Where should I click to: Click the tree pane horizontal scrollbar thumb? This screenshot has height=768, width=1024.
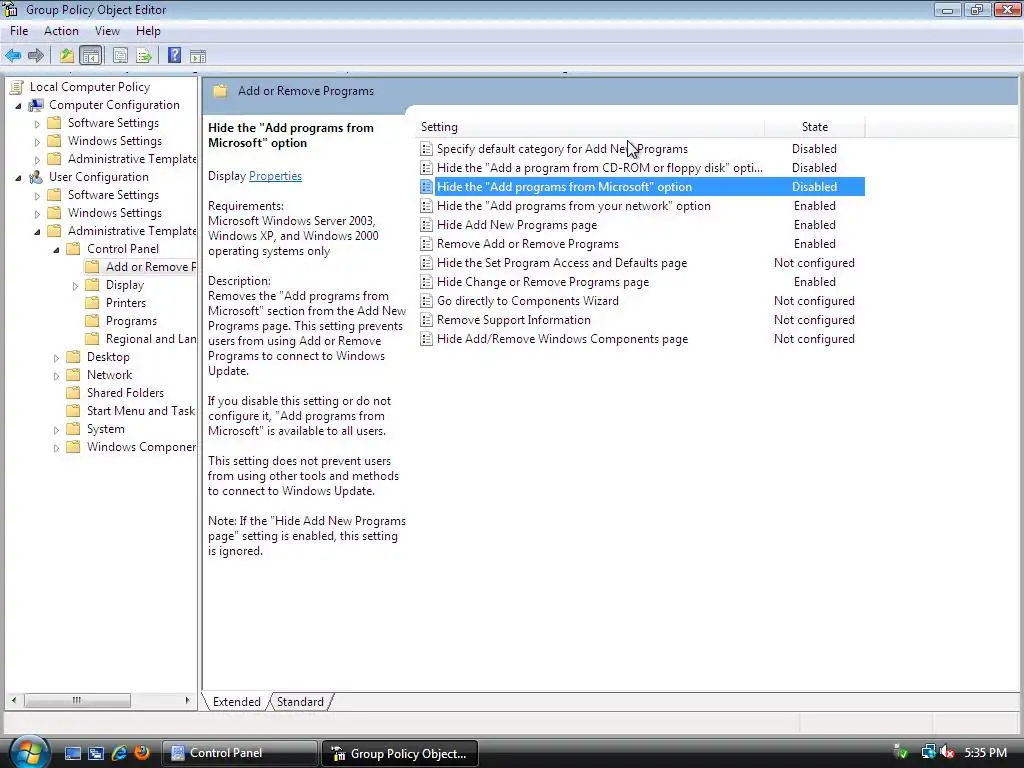[x=77, y=700]
